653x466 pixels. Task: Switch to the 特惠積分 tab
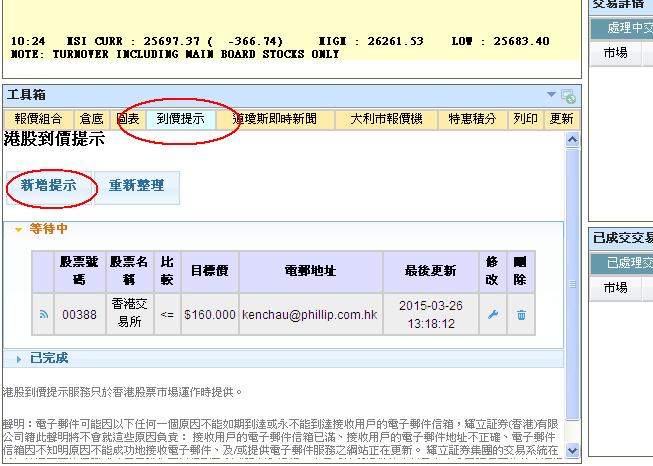point(473,119)
